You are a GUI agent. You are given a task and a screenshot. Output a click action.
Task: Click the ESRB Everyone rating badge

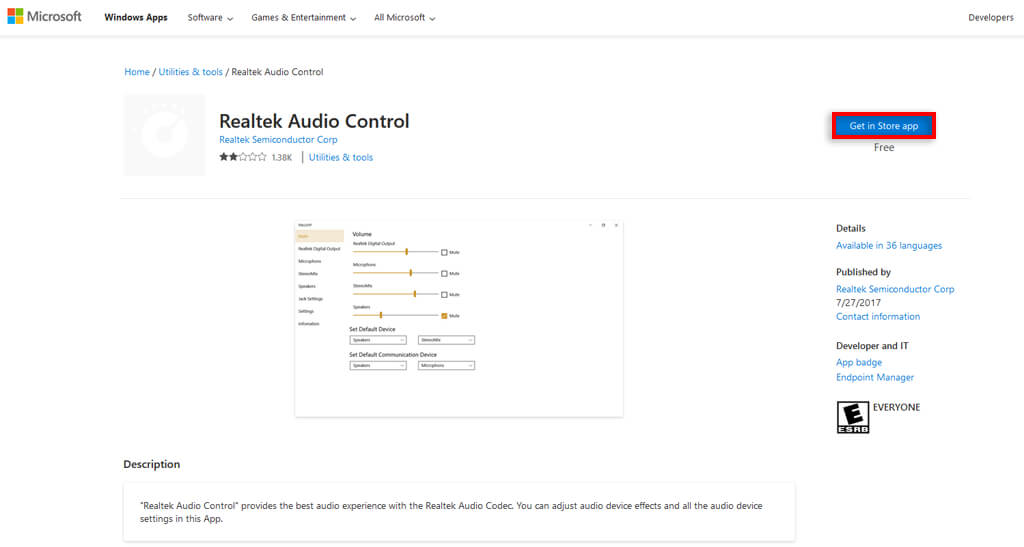coord(853,417)
